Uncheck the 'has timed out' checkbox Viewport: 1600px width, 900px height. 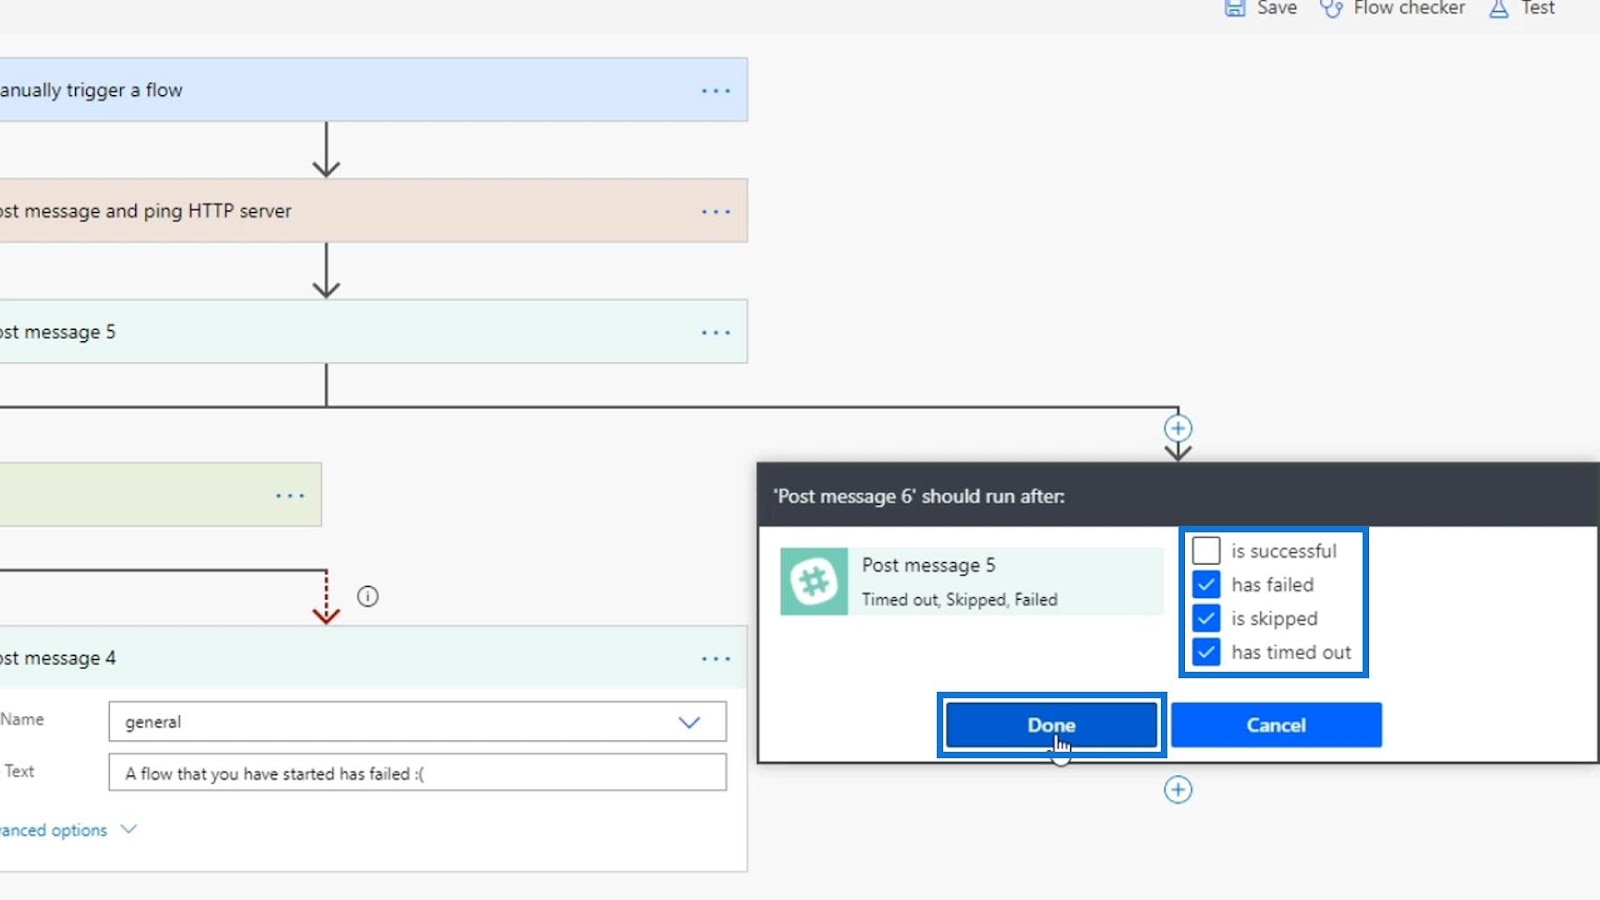1206,653
